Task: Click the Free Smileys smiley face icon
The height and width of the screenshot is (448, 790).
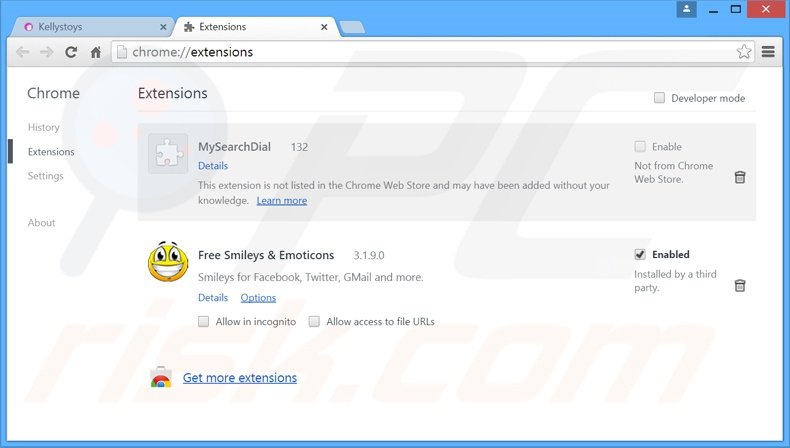Action: coord(168,262)
